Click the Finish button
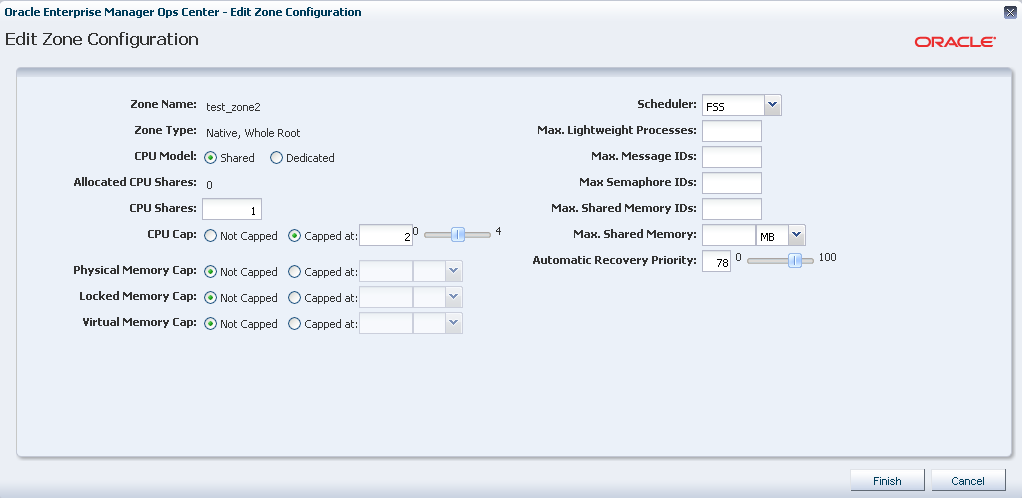 tap(887, 480)
